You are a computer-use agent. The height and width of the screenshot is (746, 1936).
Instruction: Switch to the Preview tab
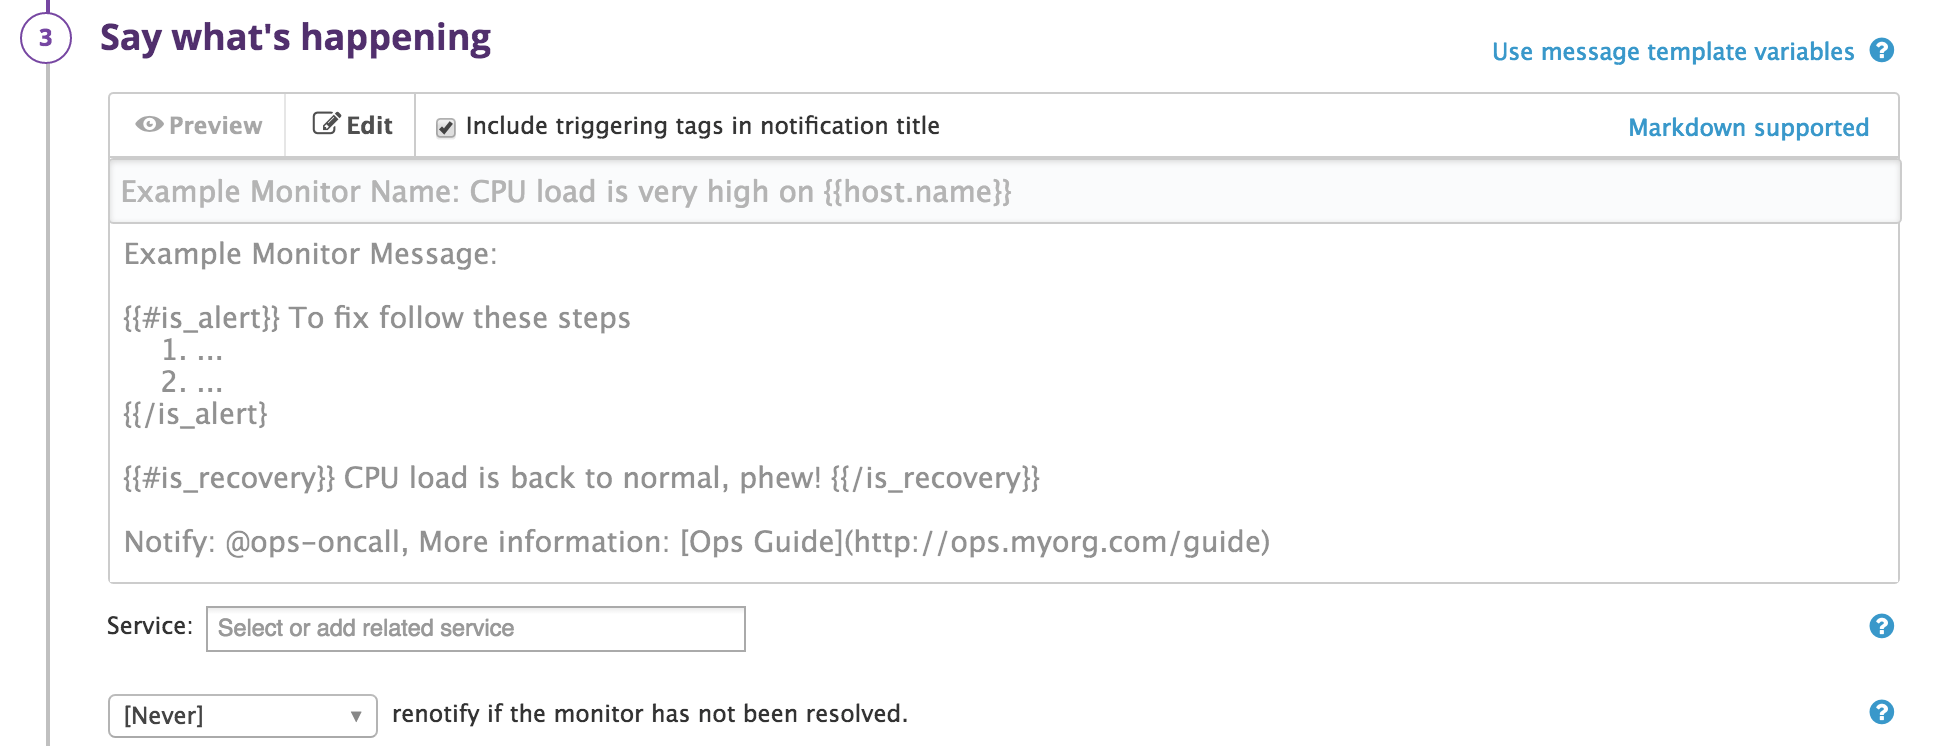(198, 125)
